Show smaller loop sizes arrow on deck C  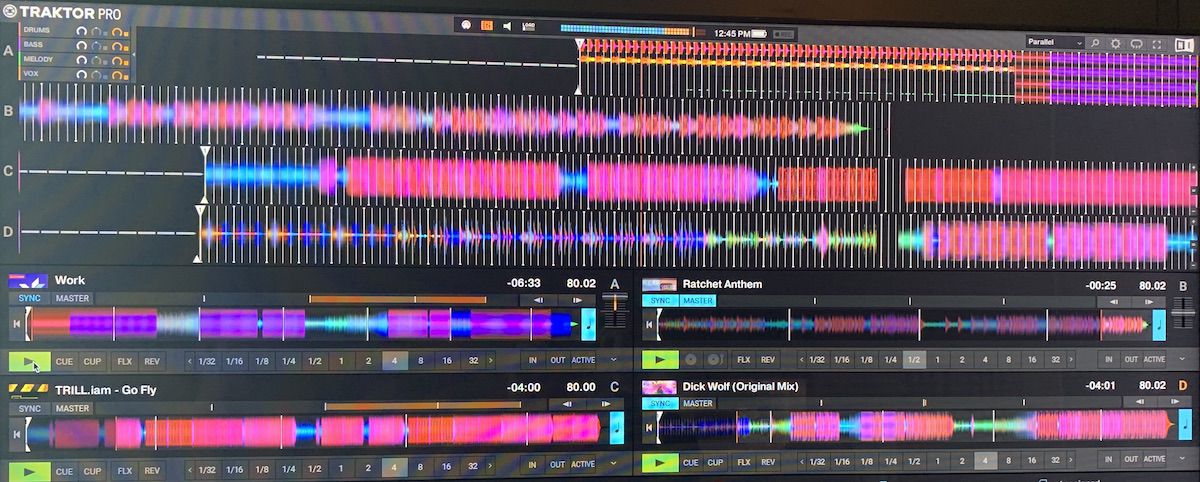[x=190, y=468]
